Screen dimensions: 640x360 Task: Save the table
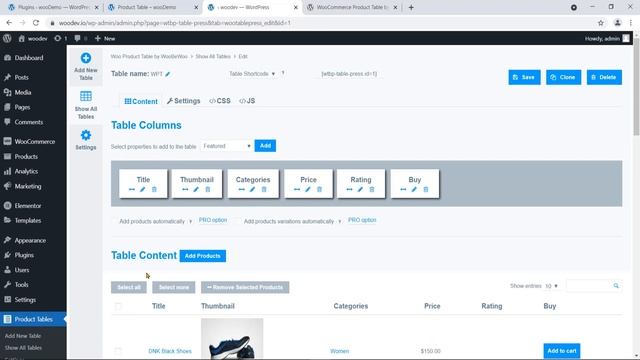coord(524,77)
